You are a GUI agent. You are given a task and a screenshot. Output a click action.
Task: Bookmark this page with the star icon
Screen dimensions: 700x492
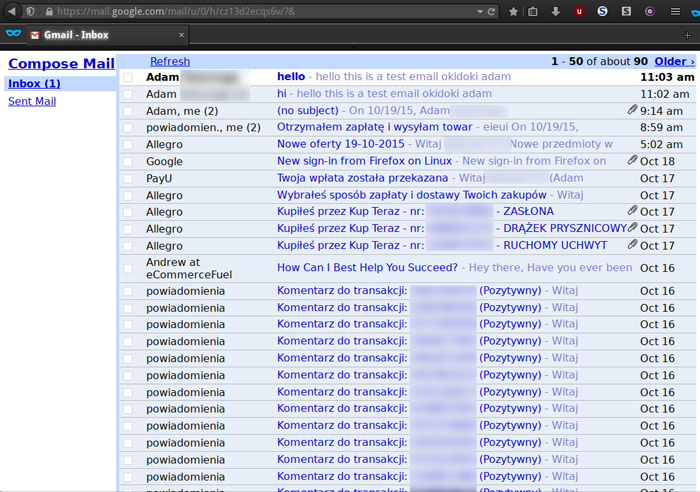[x=513, y=12]
